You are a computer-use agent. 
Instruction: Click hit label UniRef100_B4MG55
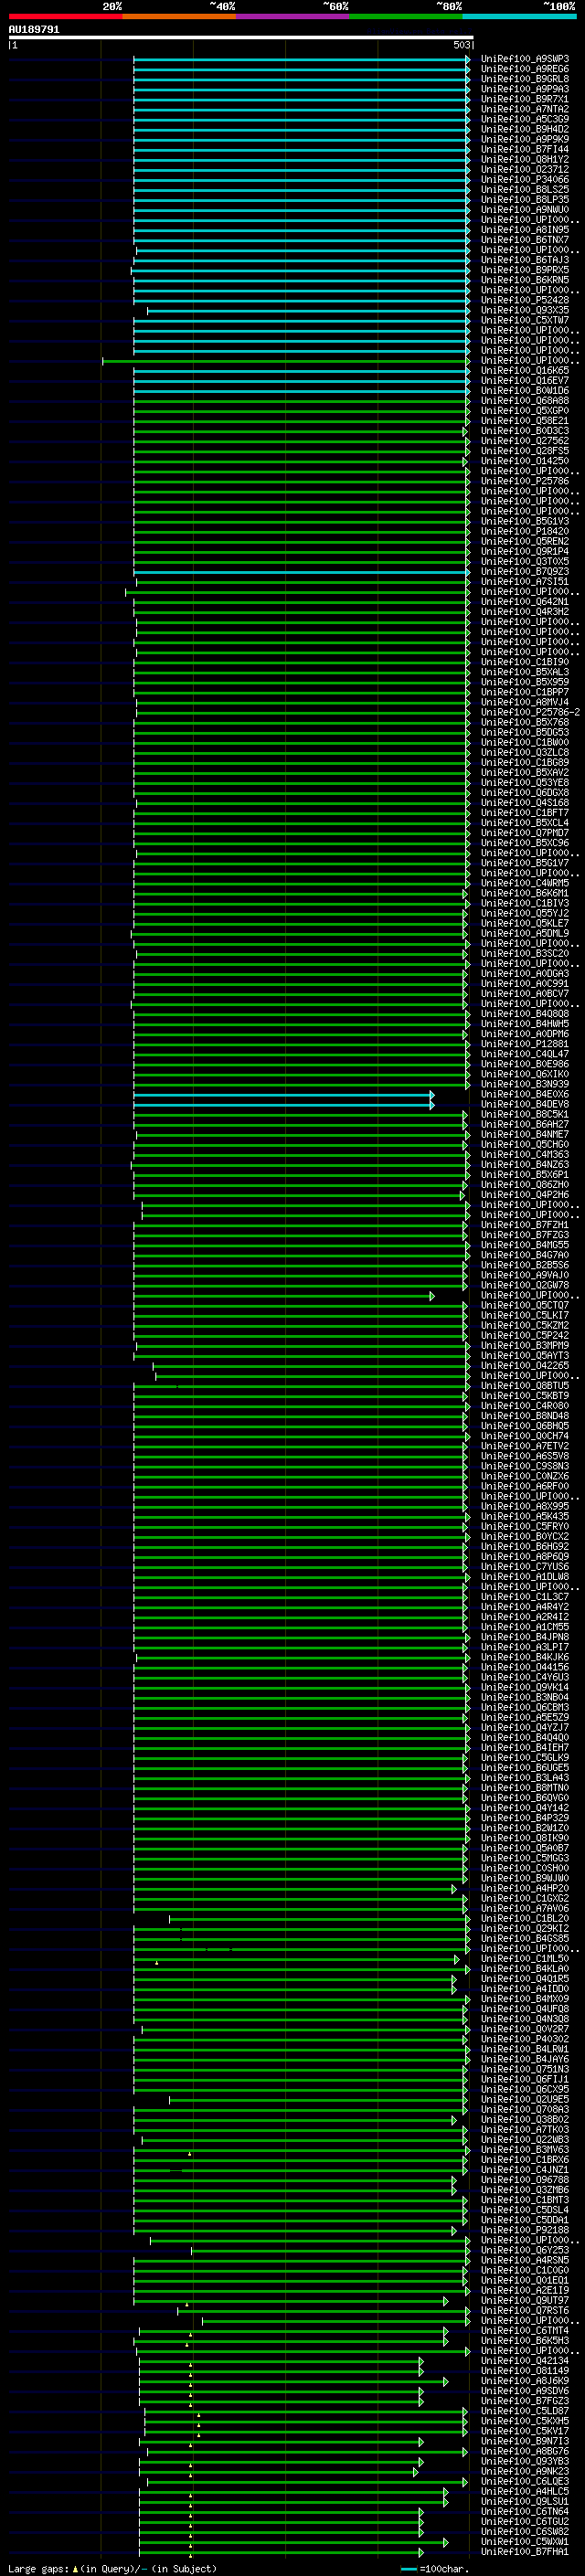(x=524, y=1245)
